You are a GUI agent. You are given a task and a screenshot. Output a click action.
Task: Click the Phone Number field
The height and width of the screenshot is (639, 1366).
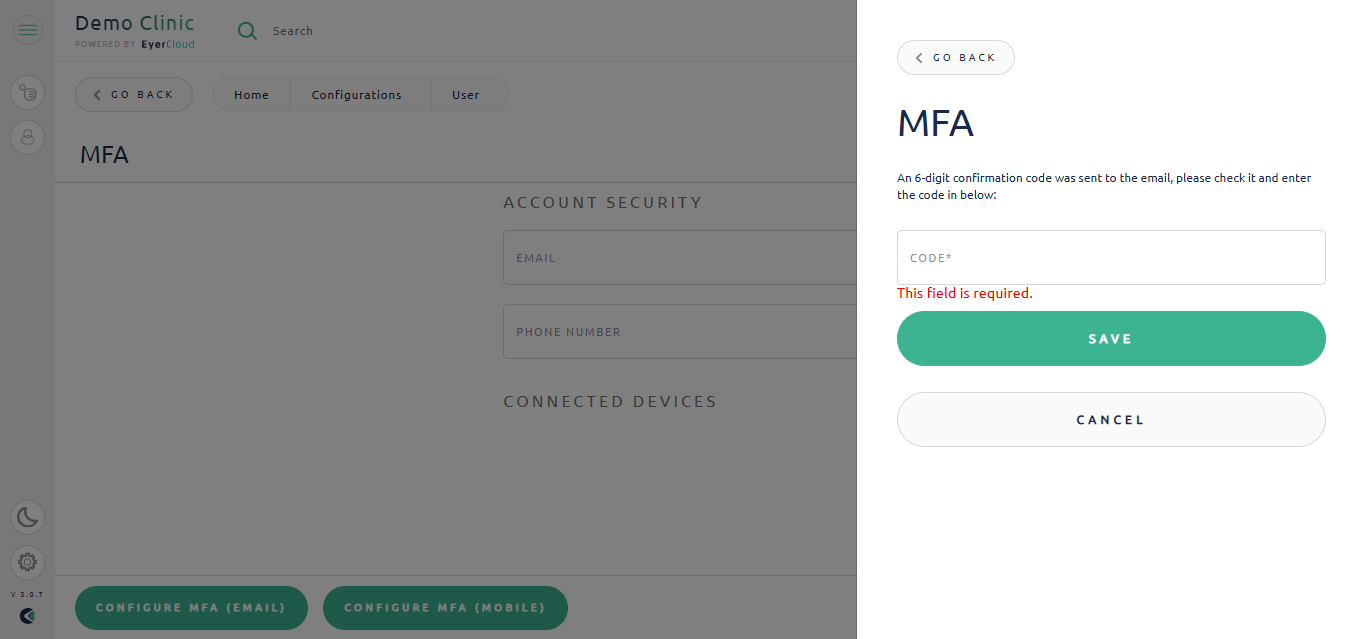click(680, 331)
